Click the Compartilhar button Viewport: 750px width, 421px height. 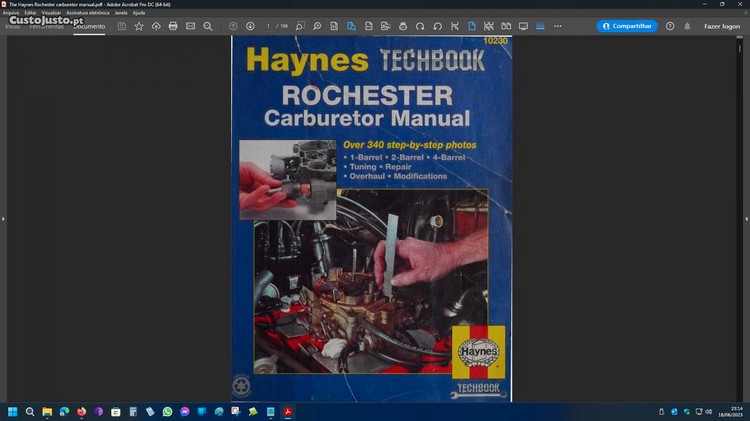click(627, 26)
